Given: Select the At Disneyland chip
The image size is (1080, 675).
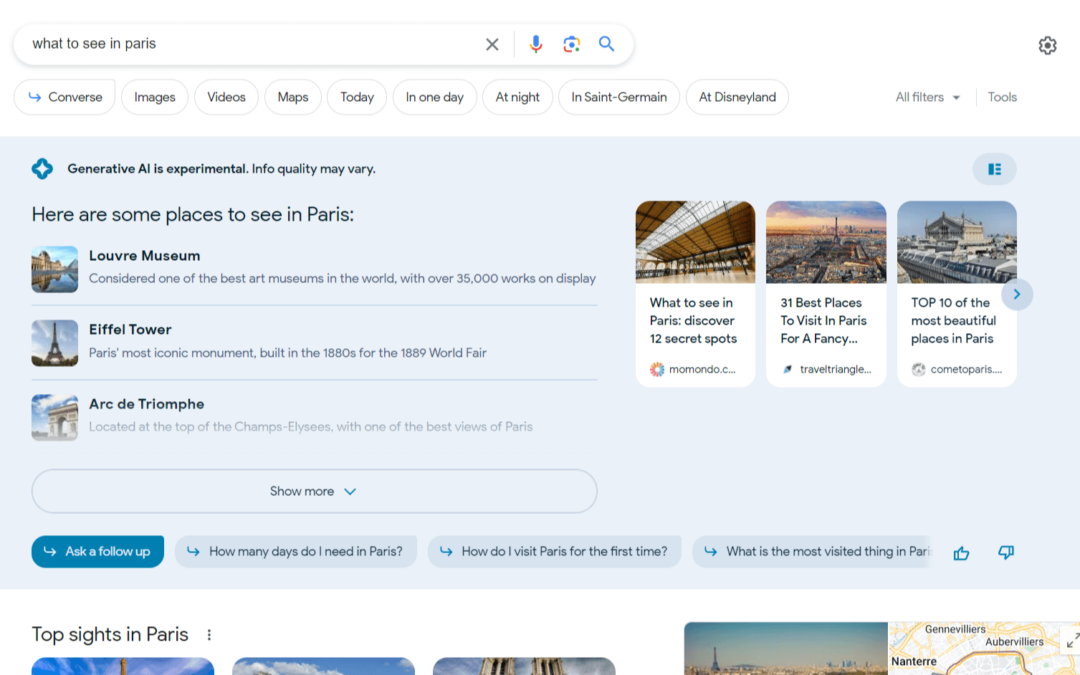Looking at the screenshot, I should [737, 97].
